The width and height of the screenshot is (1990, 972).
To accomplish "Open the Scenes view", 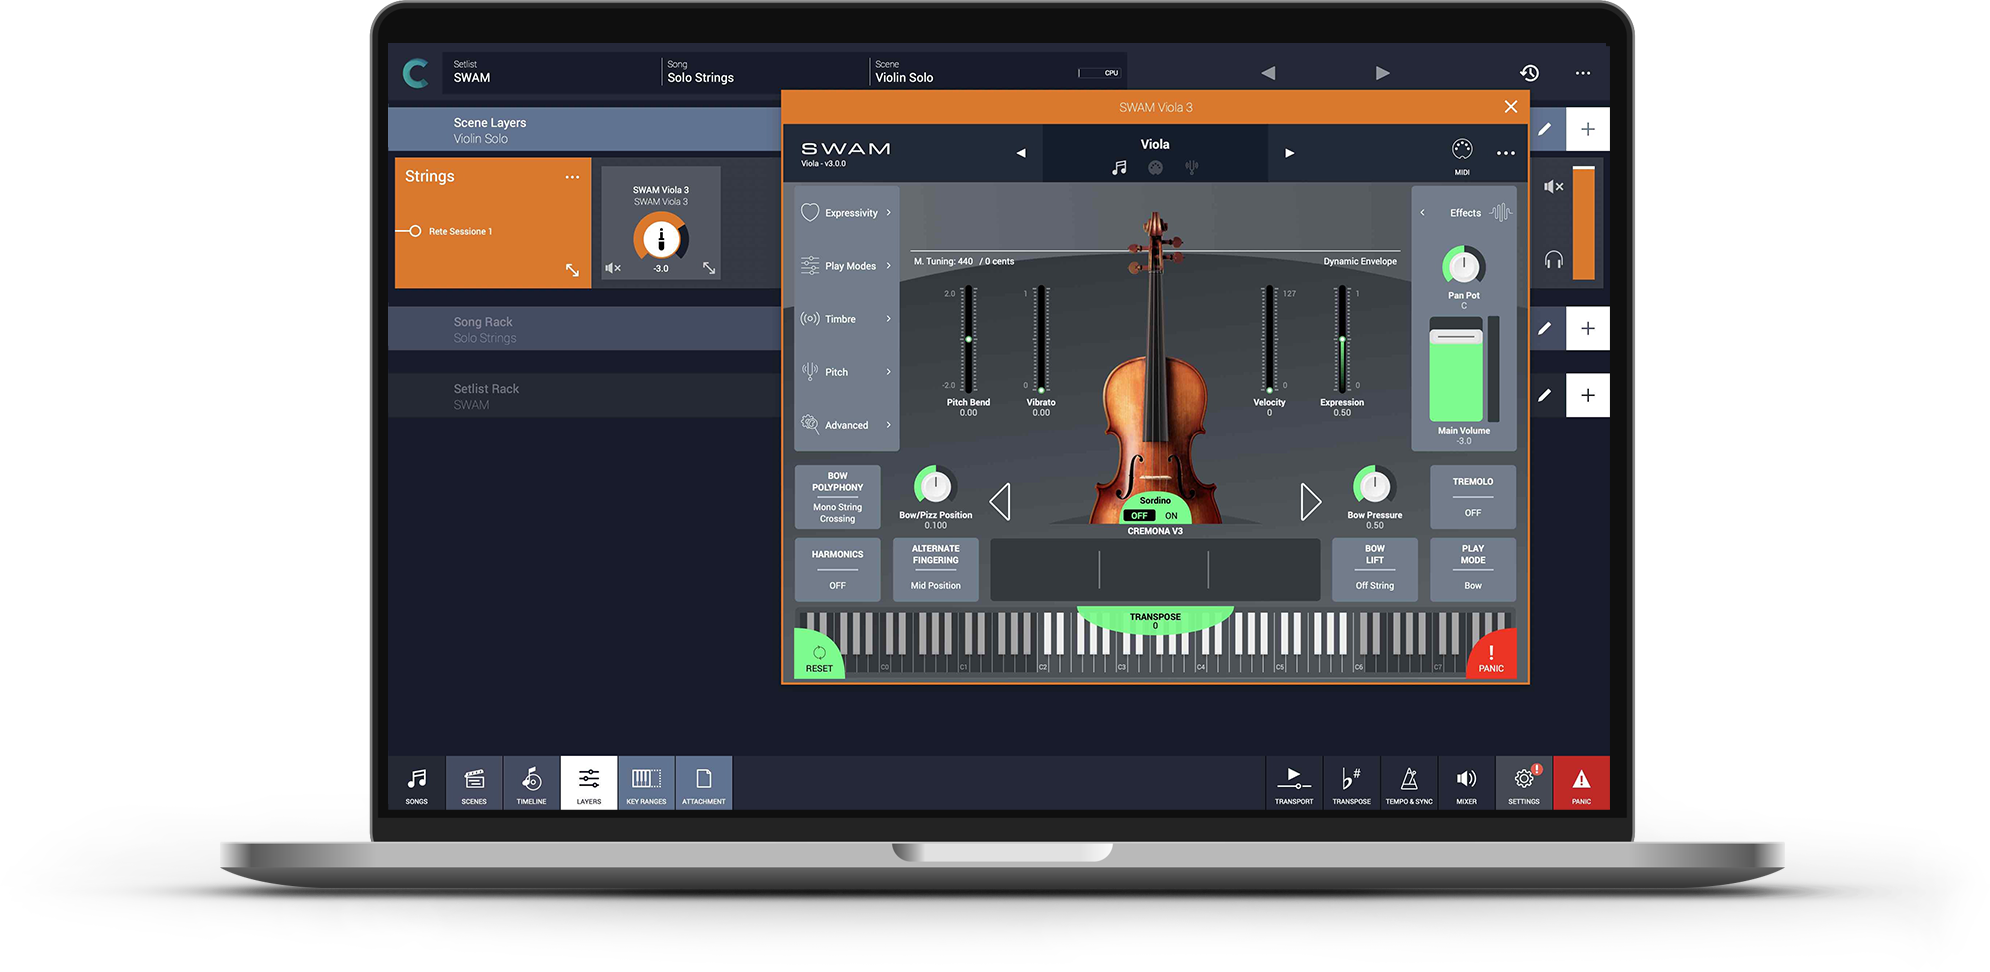I will (x=474, y=784).
